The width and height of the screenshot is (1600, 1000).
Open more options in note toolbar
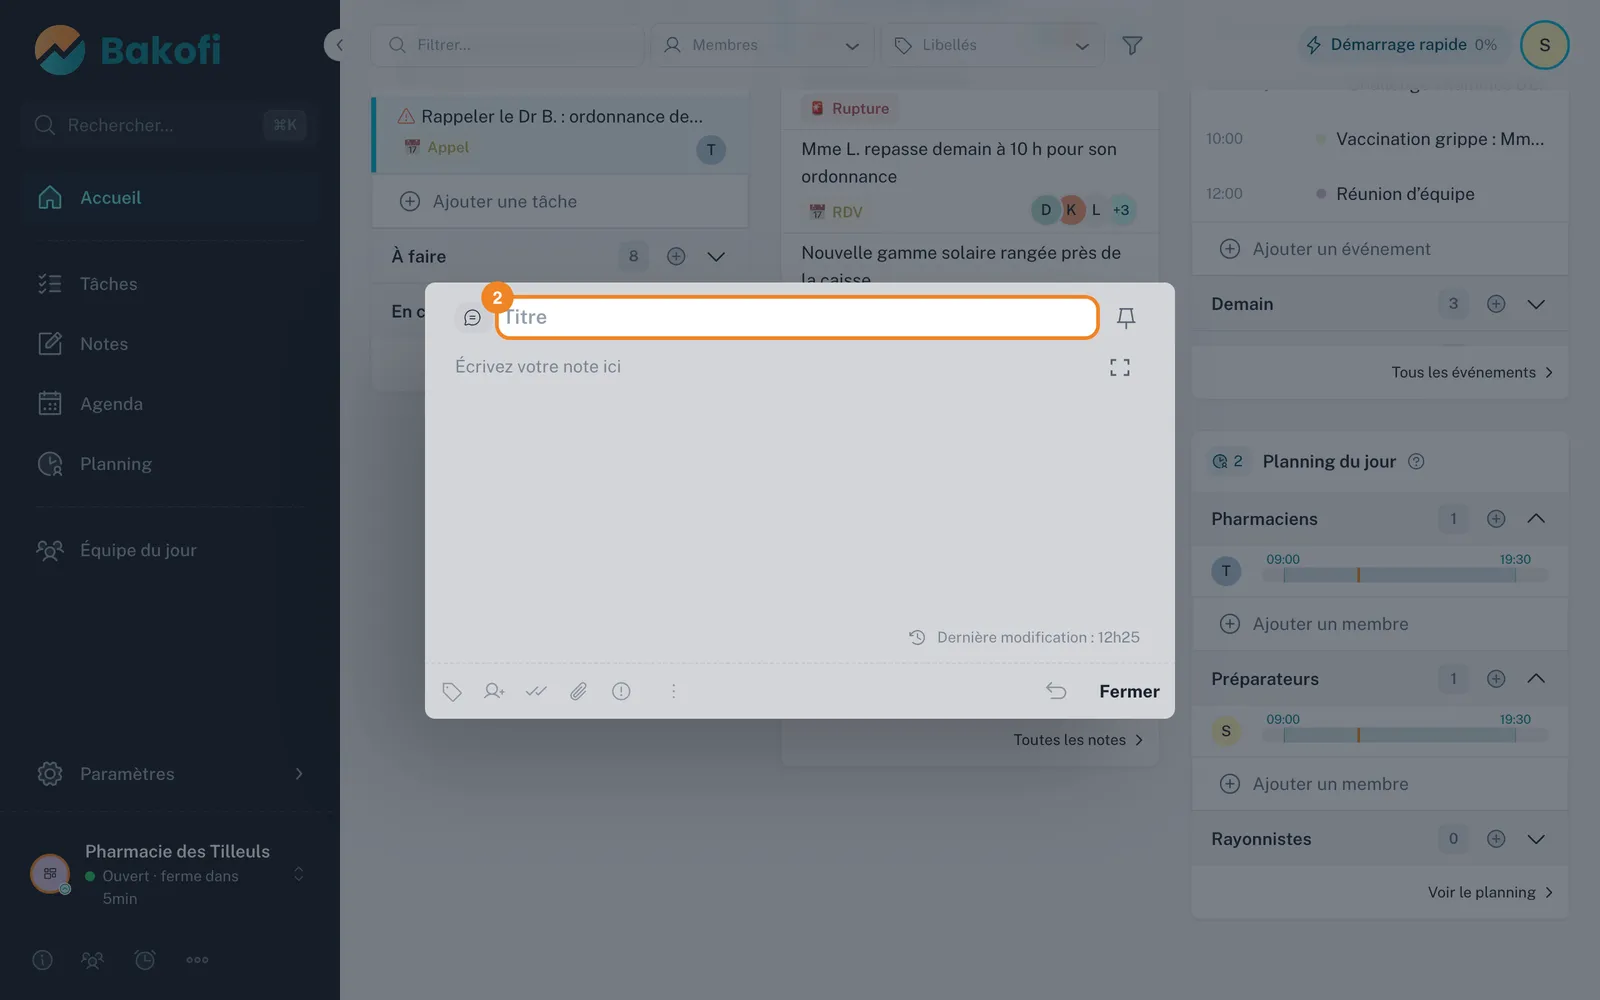click(x=673, y=691)
